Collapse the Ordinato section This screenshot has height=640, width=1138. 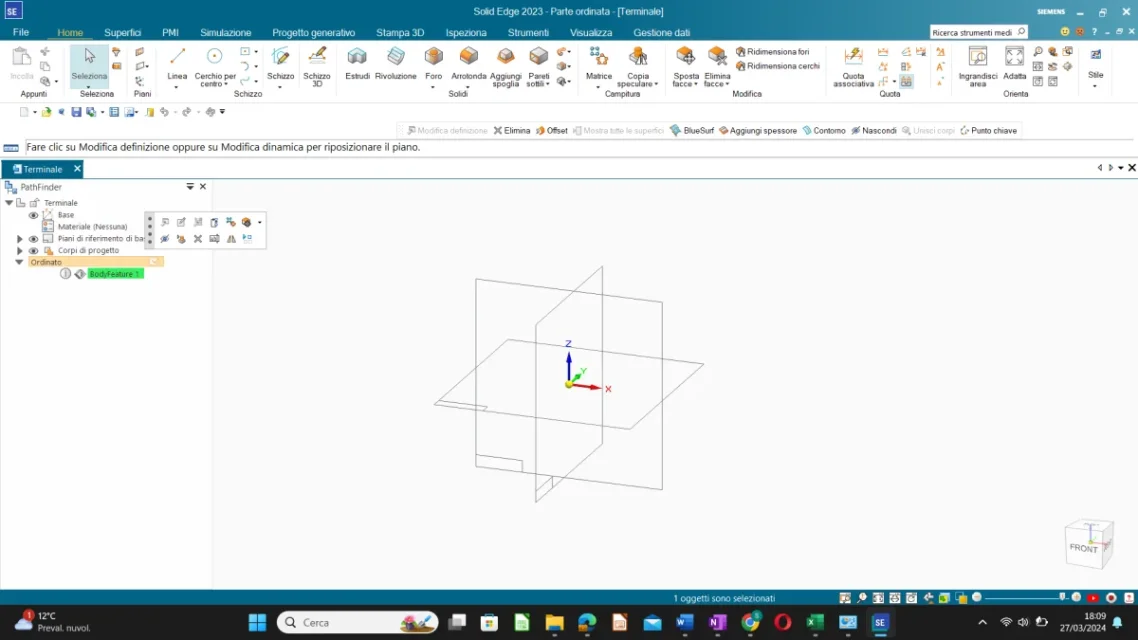pos(21,261)
